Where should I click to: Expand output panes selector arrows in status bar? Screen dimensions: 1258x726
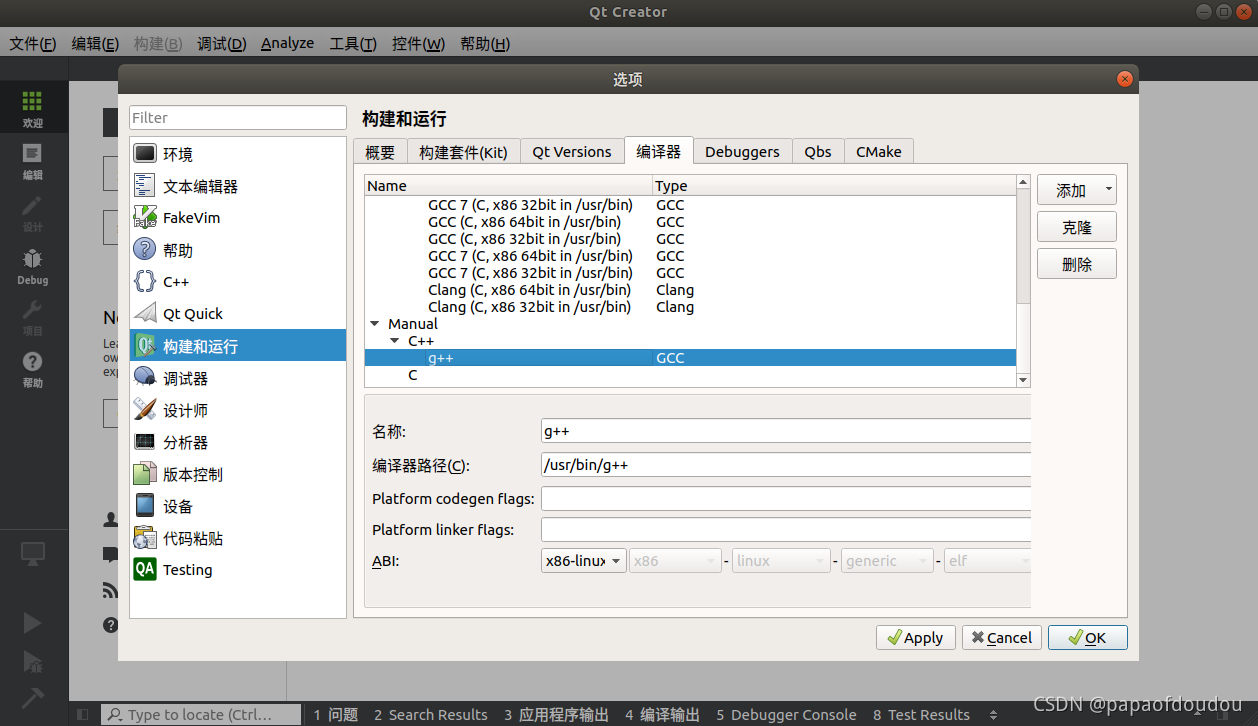click(x=993, y=715)
